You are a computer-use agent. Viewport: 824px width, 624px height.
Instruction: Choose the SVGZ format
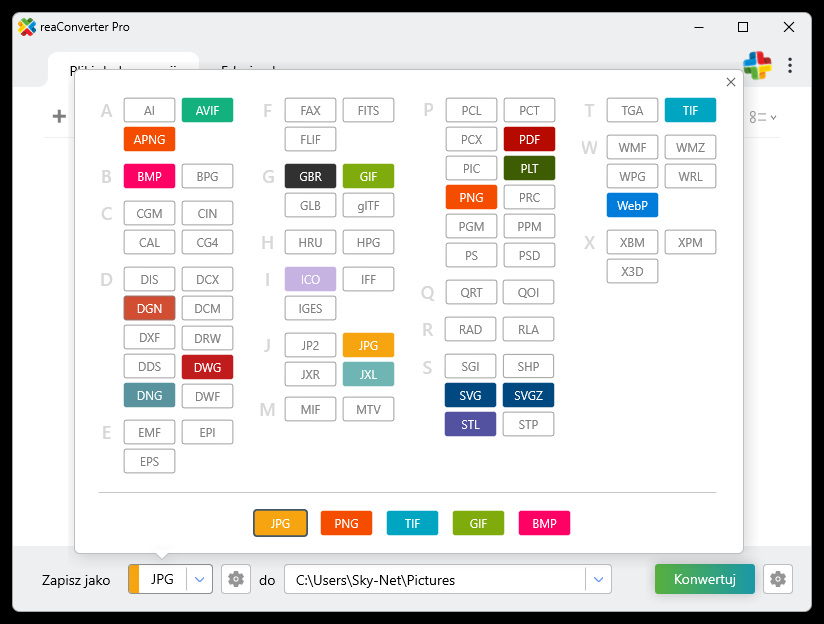(x=528, y=395)
